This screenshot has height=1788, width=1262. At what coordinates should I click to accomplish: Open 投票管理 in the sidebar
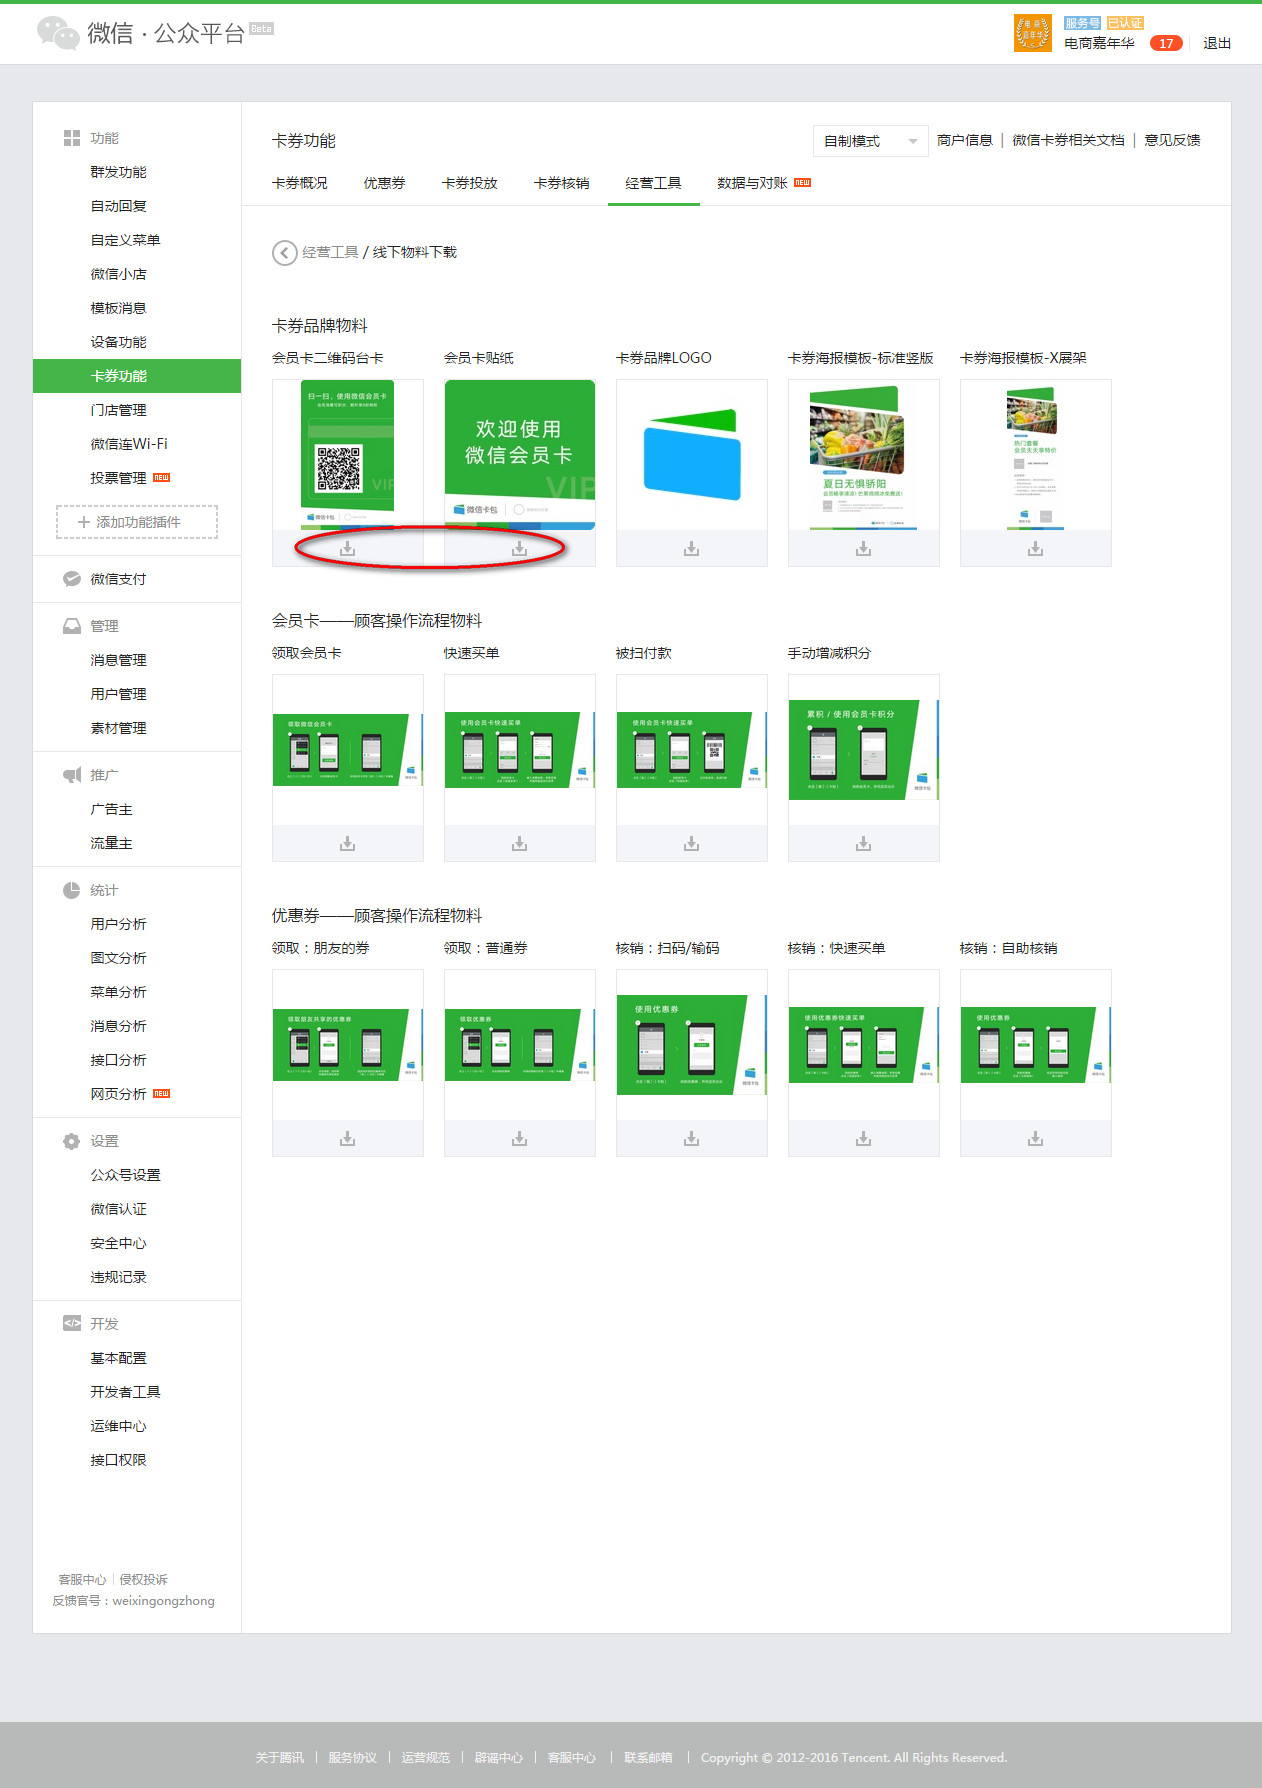point(118,478)
